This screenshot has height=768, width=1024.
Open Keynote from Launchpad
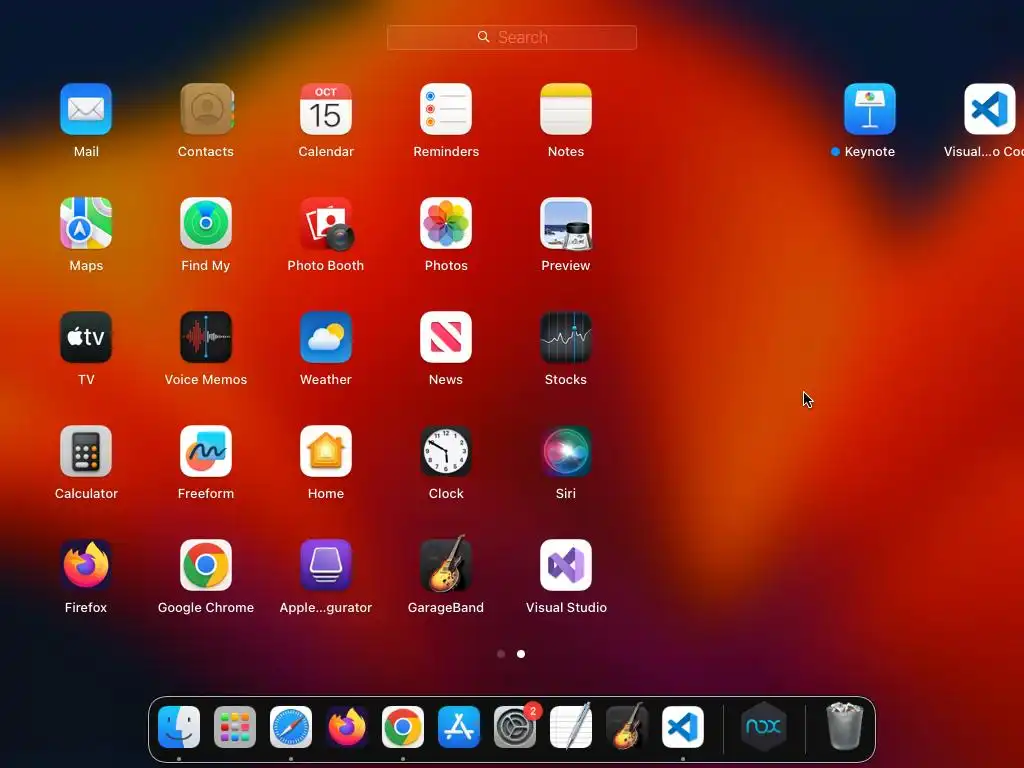[x=870, y=109]
